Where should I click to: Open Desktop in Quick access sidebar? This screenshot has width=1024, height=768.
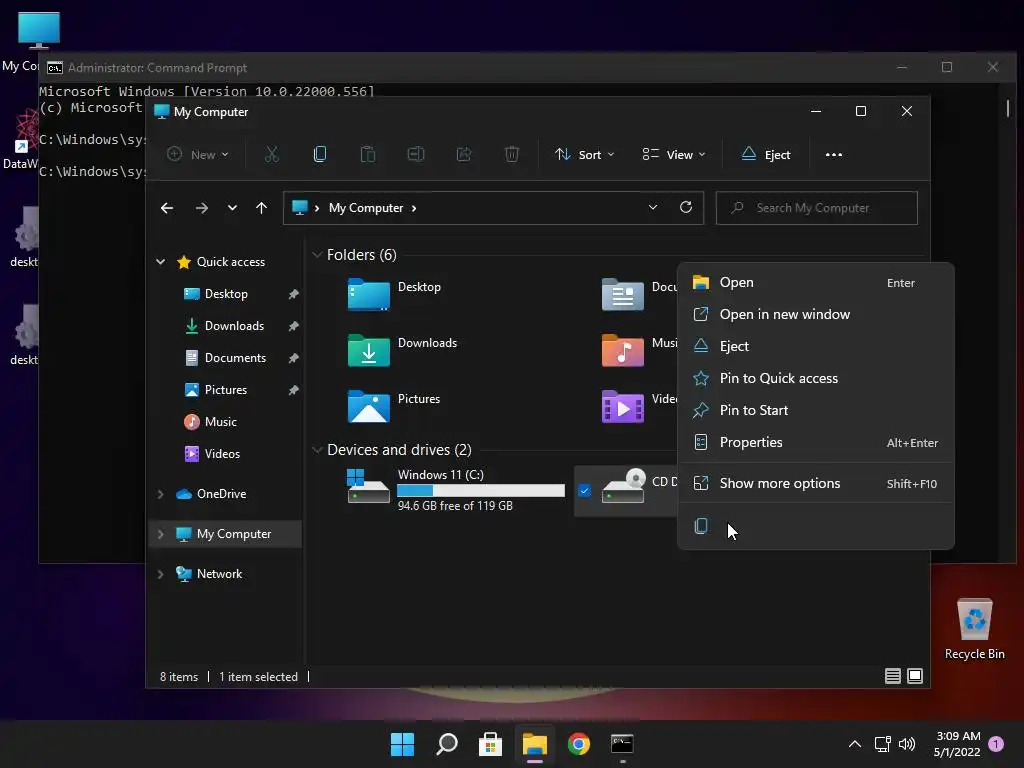[227, 294]
